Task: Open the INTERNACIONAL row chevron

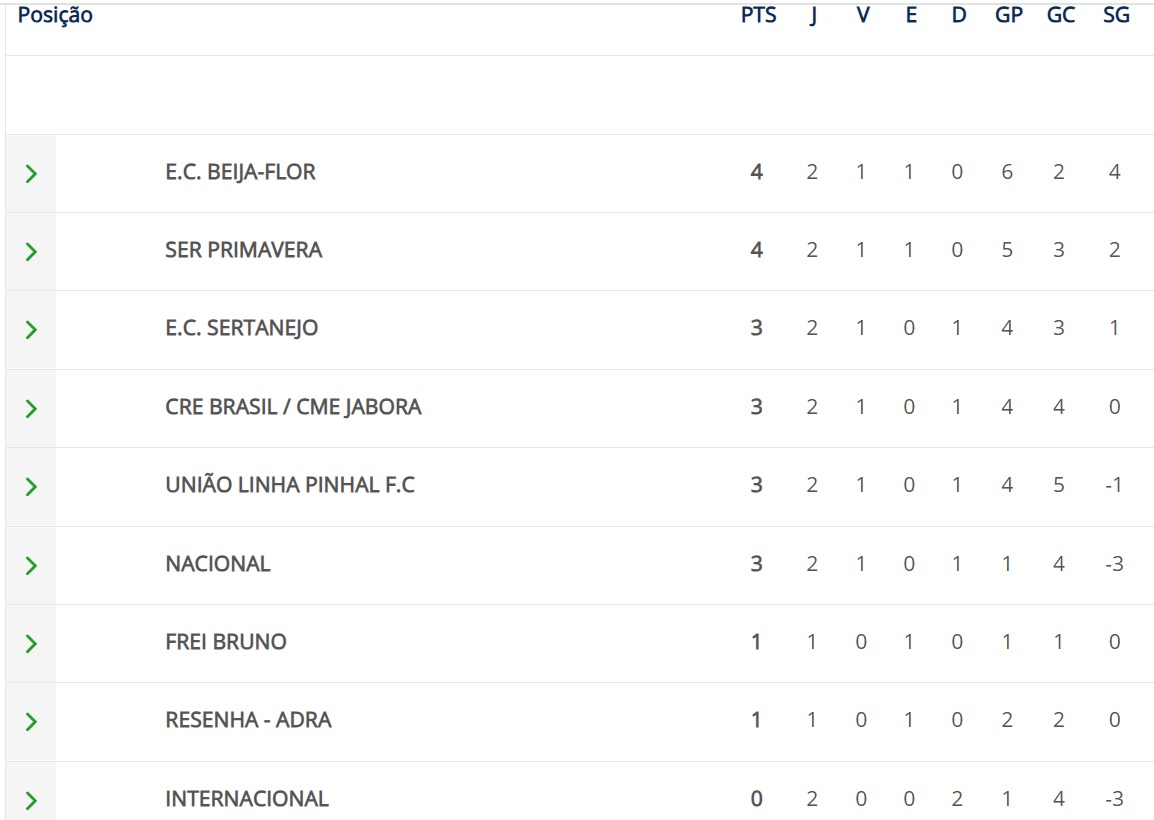Action: pos(31,800)
